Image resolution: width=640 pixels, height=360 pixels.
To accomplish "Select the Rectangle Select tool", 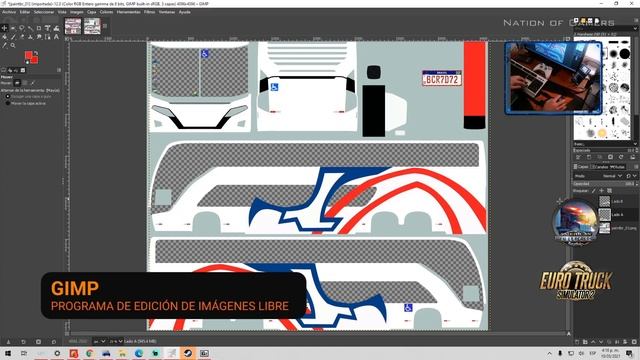I will pos(13,28).
